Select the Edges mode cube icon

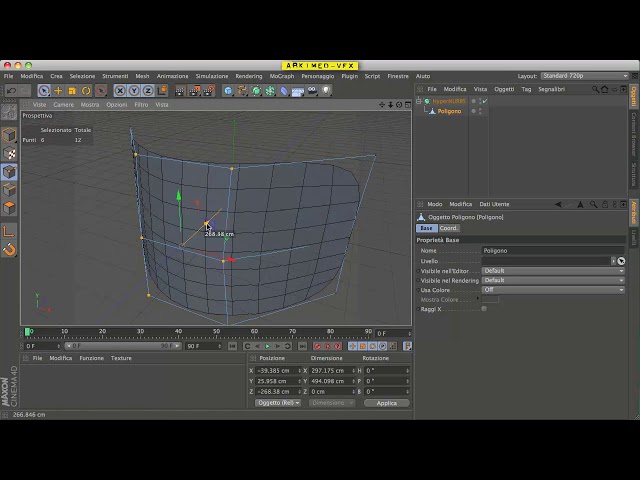click(x=9, y=190)
